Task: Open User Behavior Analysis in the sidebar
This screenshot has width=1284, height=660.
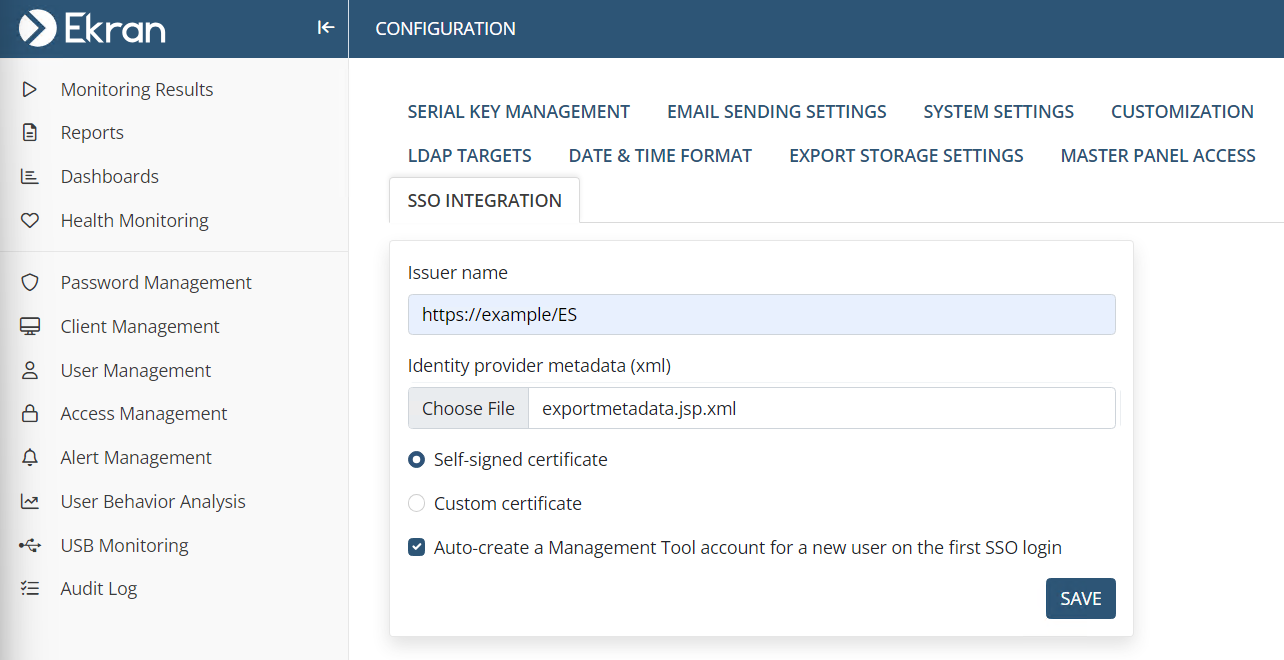Action: click(x=152, y=502)
